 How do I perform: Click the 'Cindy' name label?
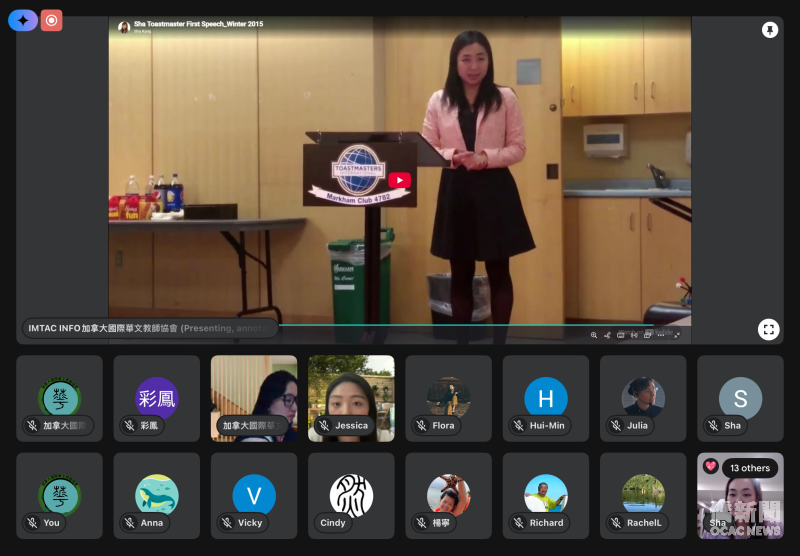tap(333, 523)
